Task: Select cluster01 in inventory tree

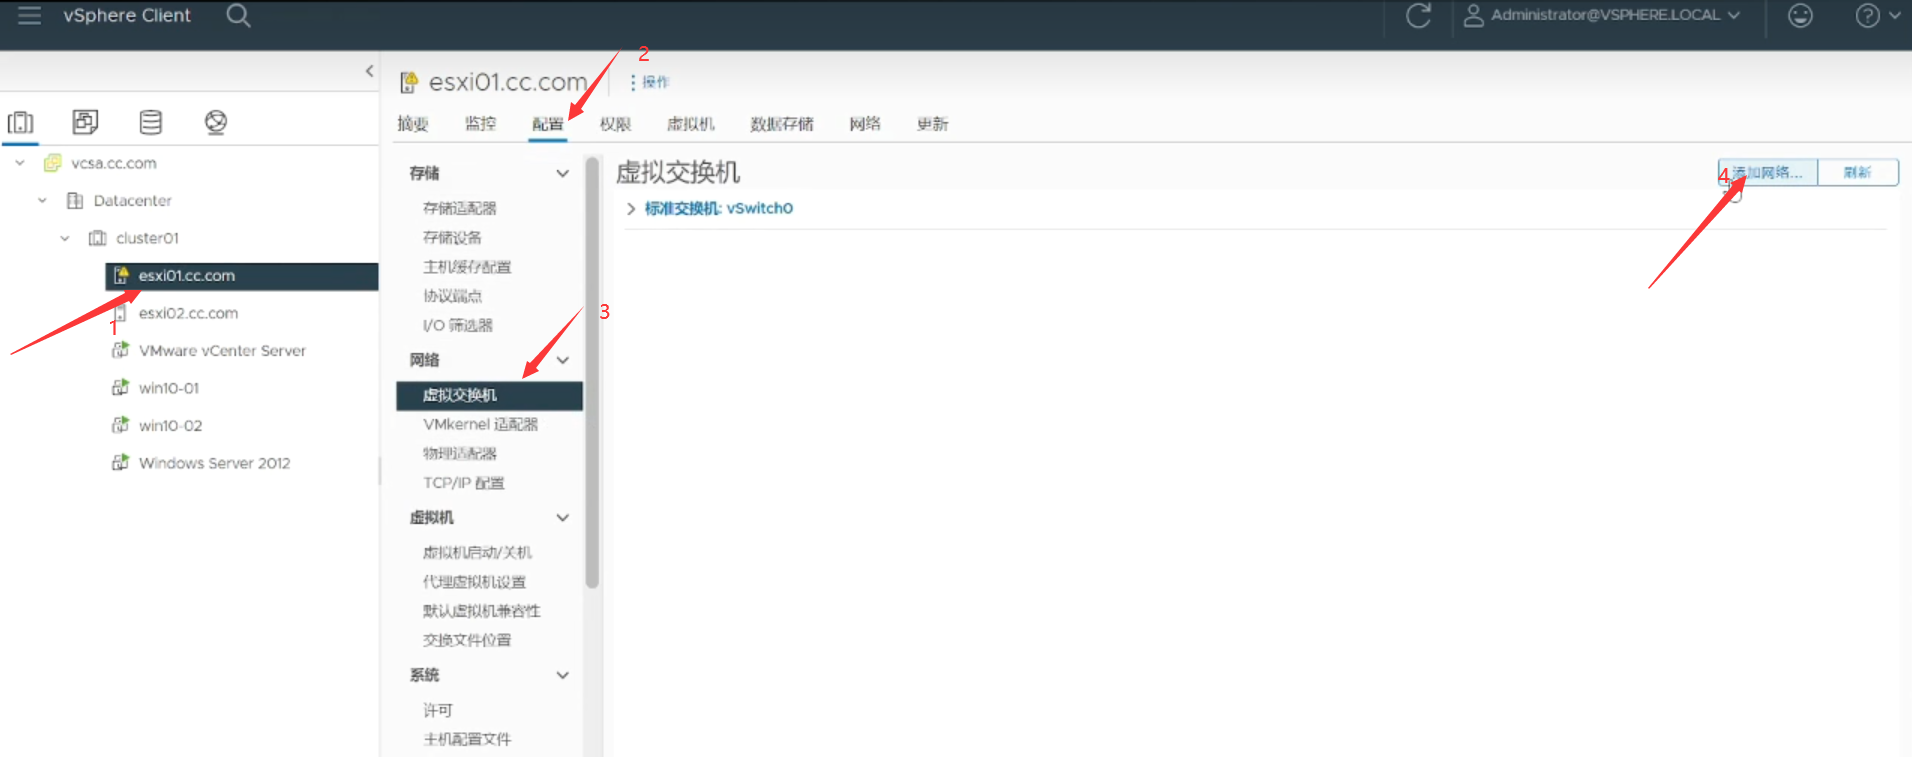Action: click(147, 238)
